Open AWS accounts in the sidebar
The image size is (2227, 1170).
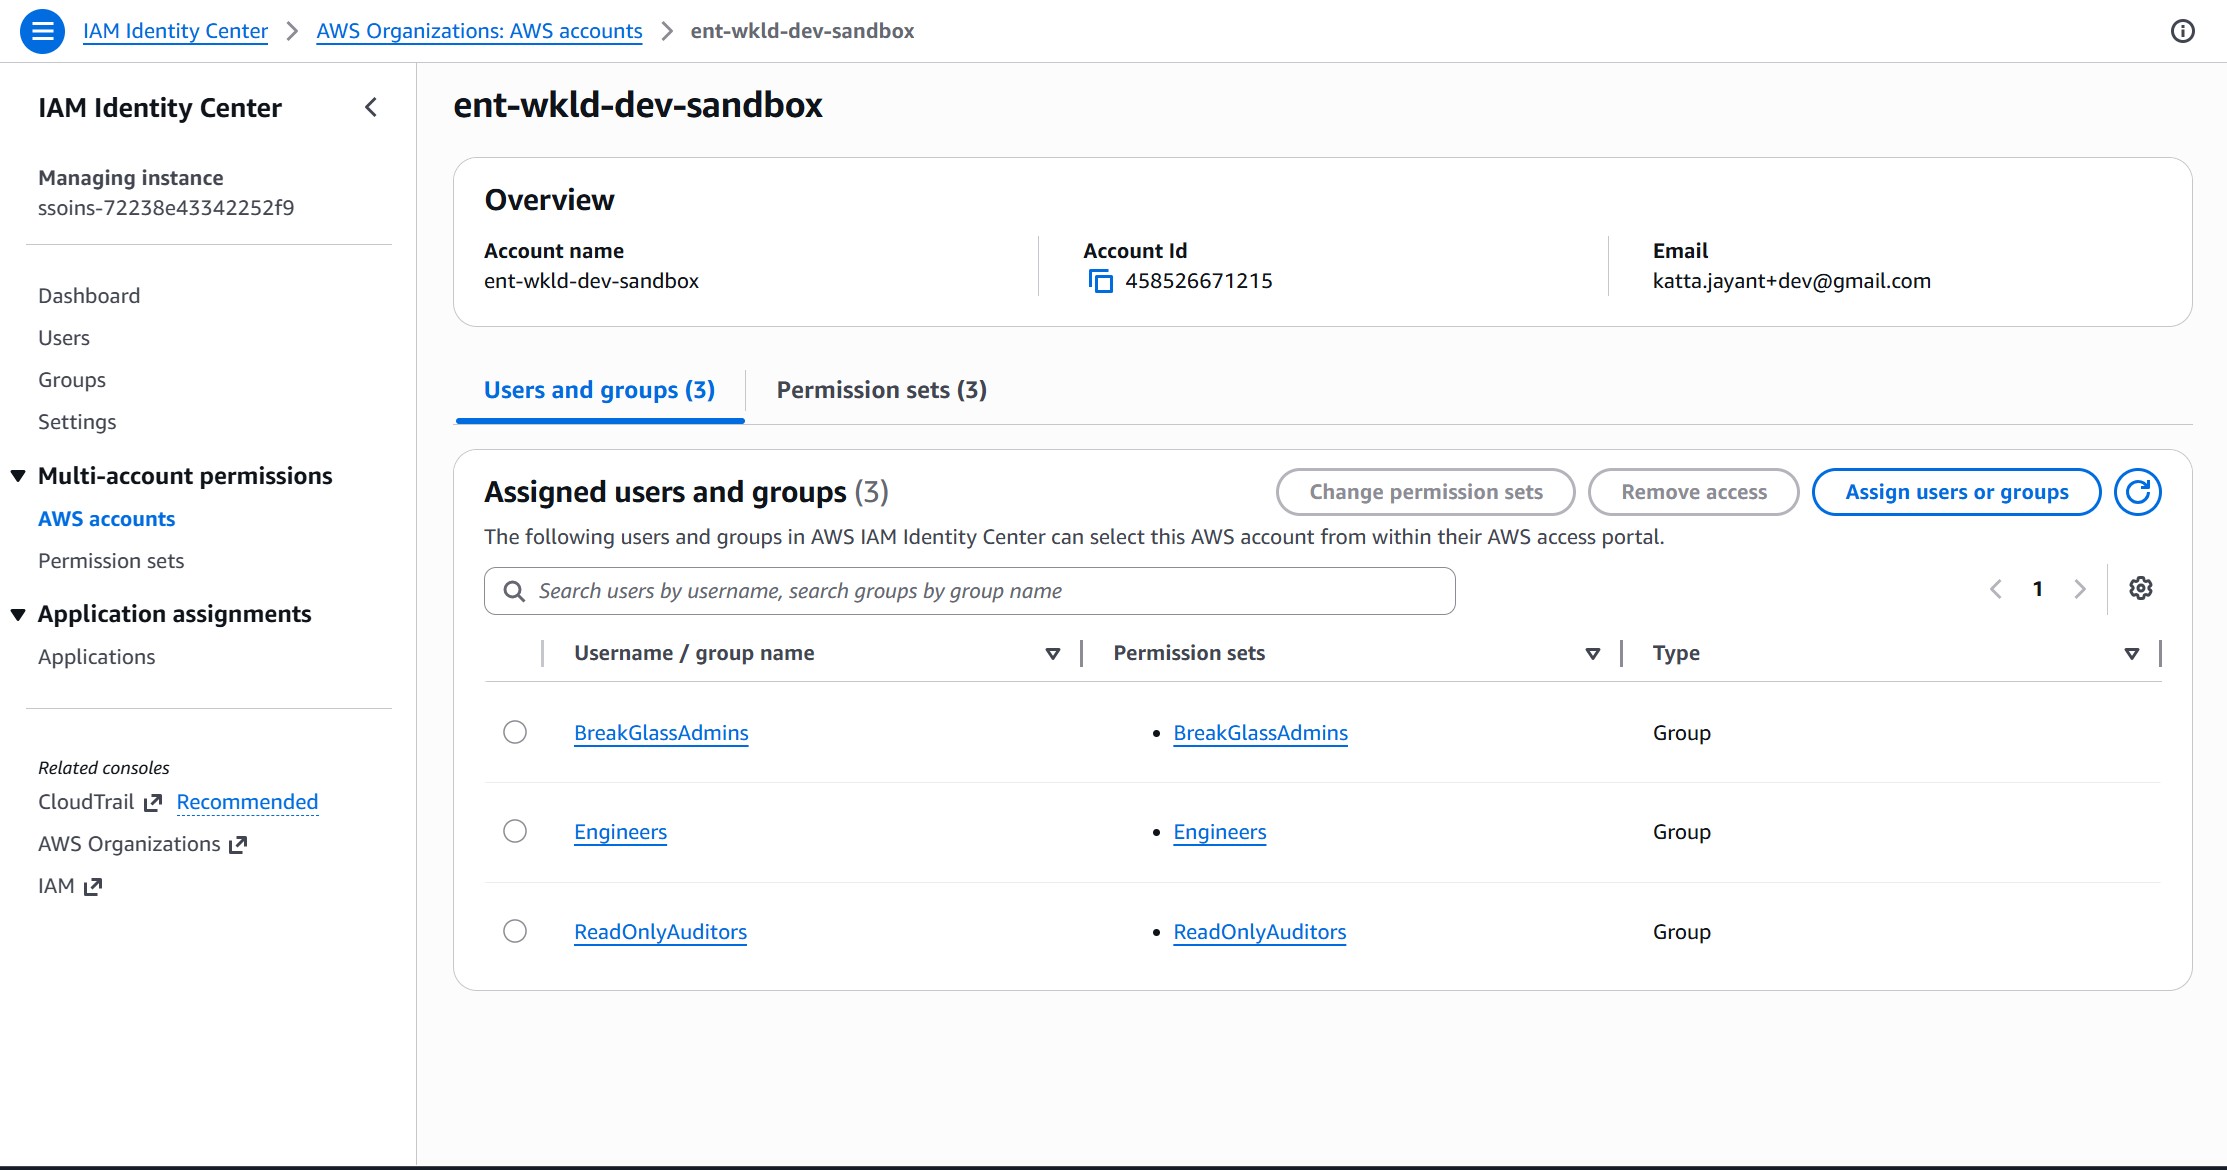click(x=106, y=519)
